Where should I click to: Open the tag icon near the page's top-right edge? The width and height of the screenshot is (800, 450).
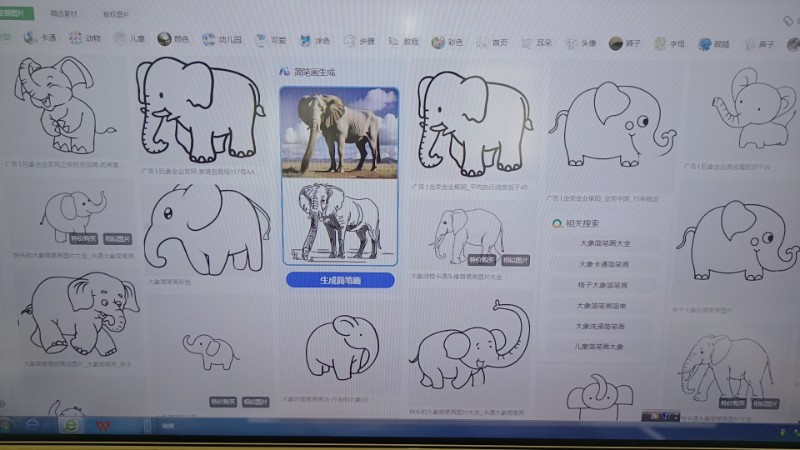pyautogui.click(x=788, y=20)
